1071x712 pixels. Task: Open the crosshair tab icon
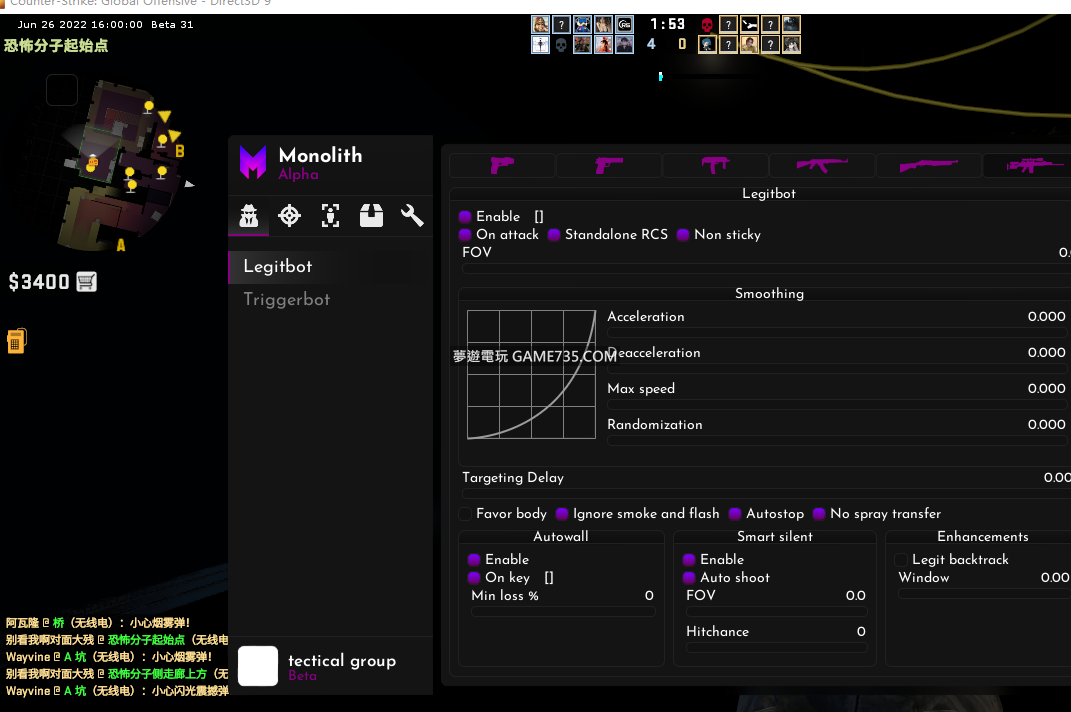coord(289,215)
